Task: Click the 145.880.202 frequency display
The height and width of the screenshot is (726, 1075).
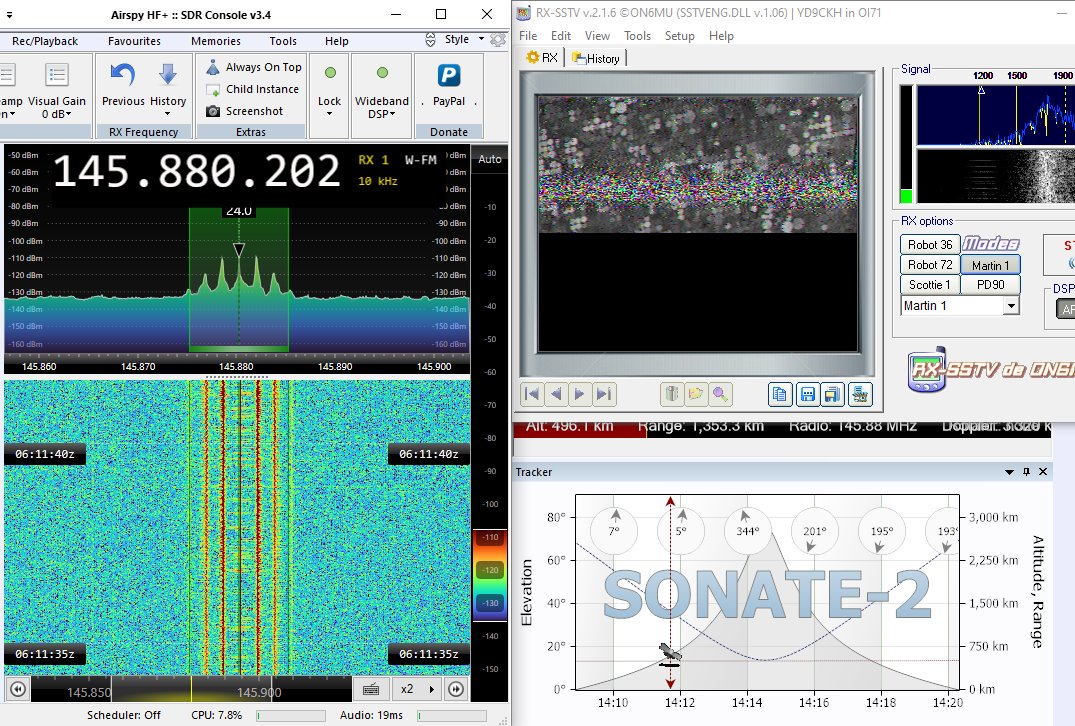Action: click(197, 171)
